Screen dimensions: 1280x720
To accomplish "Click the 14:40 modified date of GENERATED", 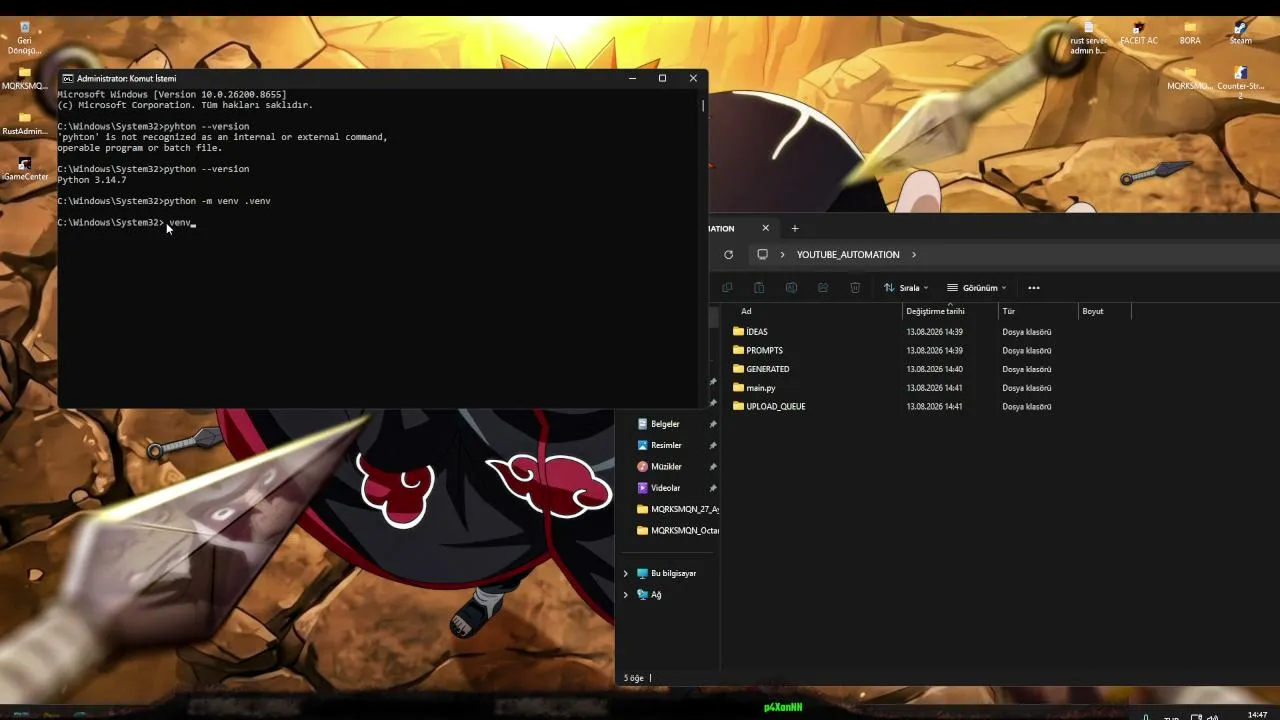I will pyautogui.click(x=934, y=369).
